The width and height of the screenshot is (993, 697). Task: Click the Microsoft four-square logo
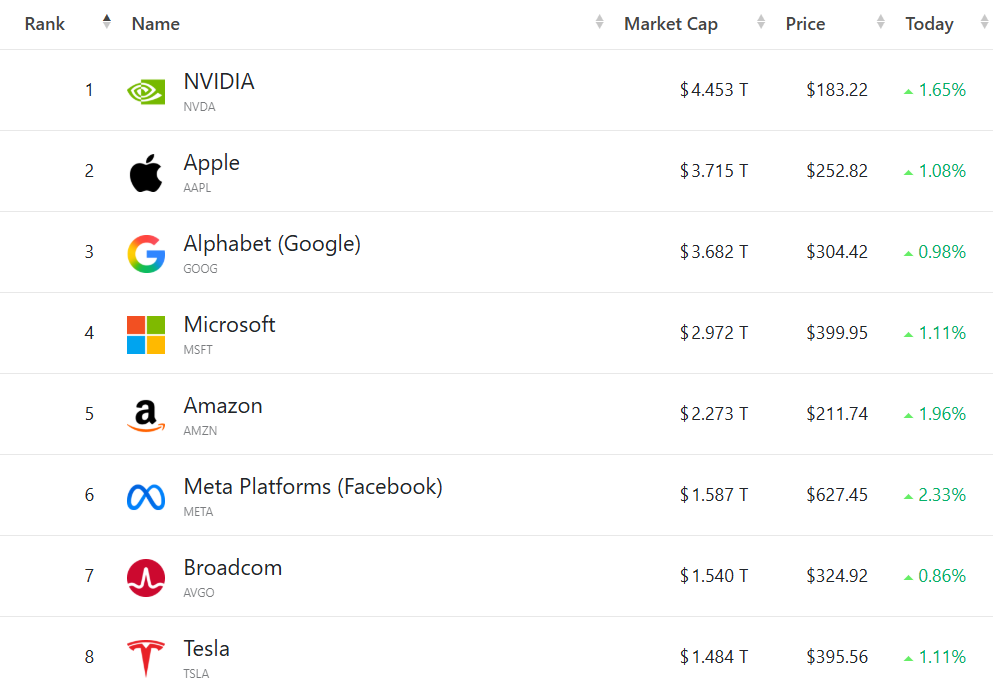tap(146, 335)
